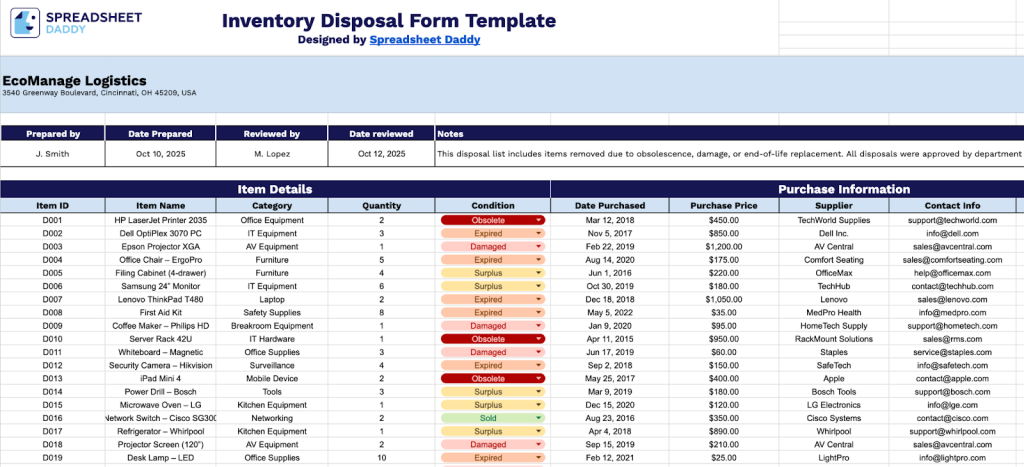Open Expired dropdown for Desk Lamp – LED
This screenshot has height=467, width=1024.
coord(538,458)
